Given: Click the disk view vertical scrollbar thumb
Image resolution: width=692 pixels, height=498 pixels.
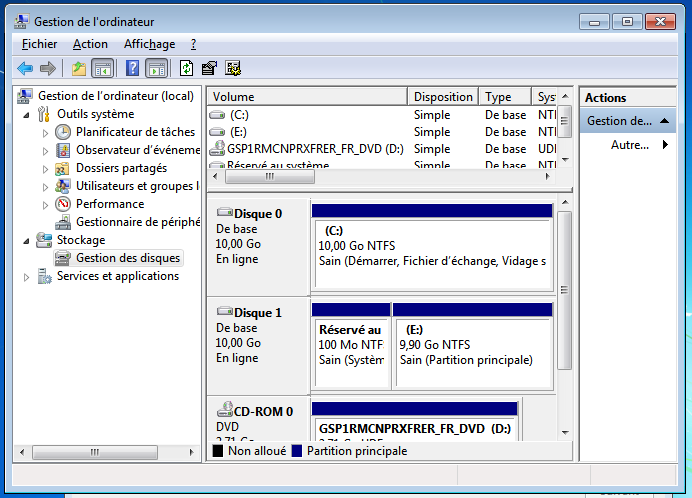Looking at the screenshot, I should [564, 290].
